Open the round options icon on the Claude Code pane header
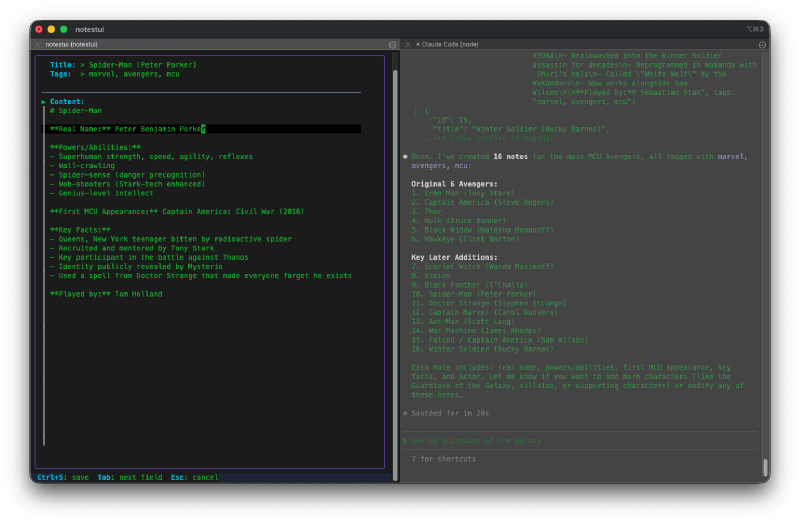 762,45
